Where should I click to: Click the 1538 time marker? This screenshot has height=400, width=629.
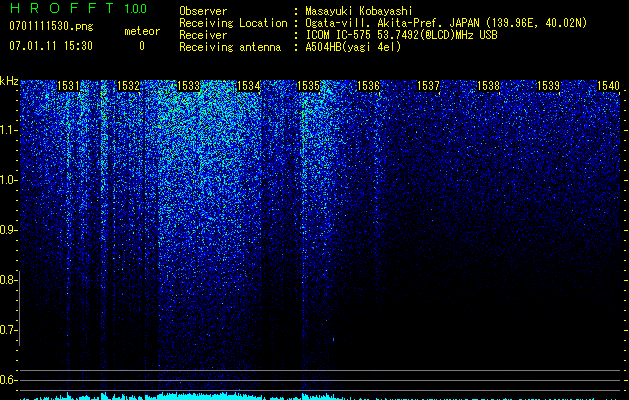coord(488,86)
